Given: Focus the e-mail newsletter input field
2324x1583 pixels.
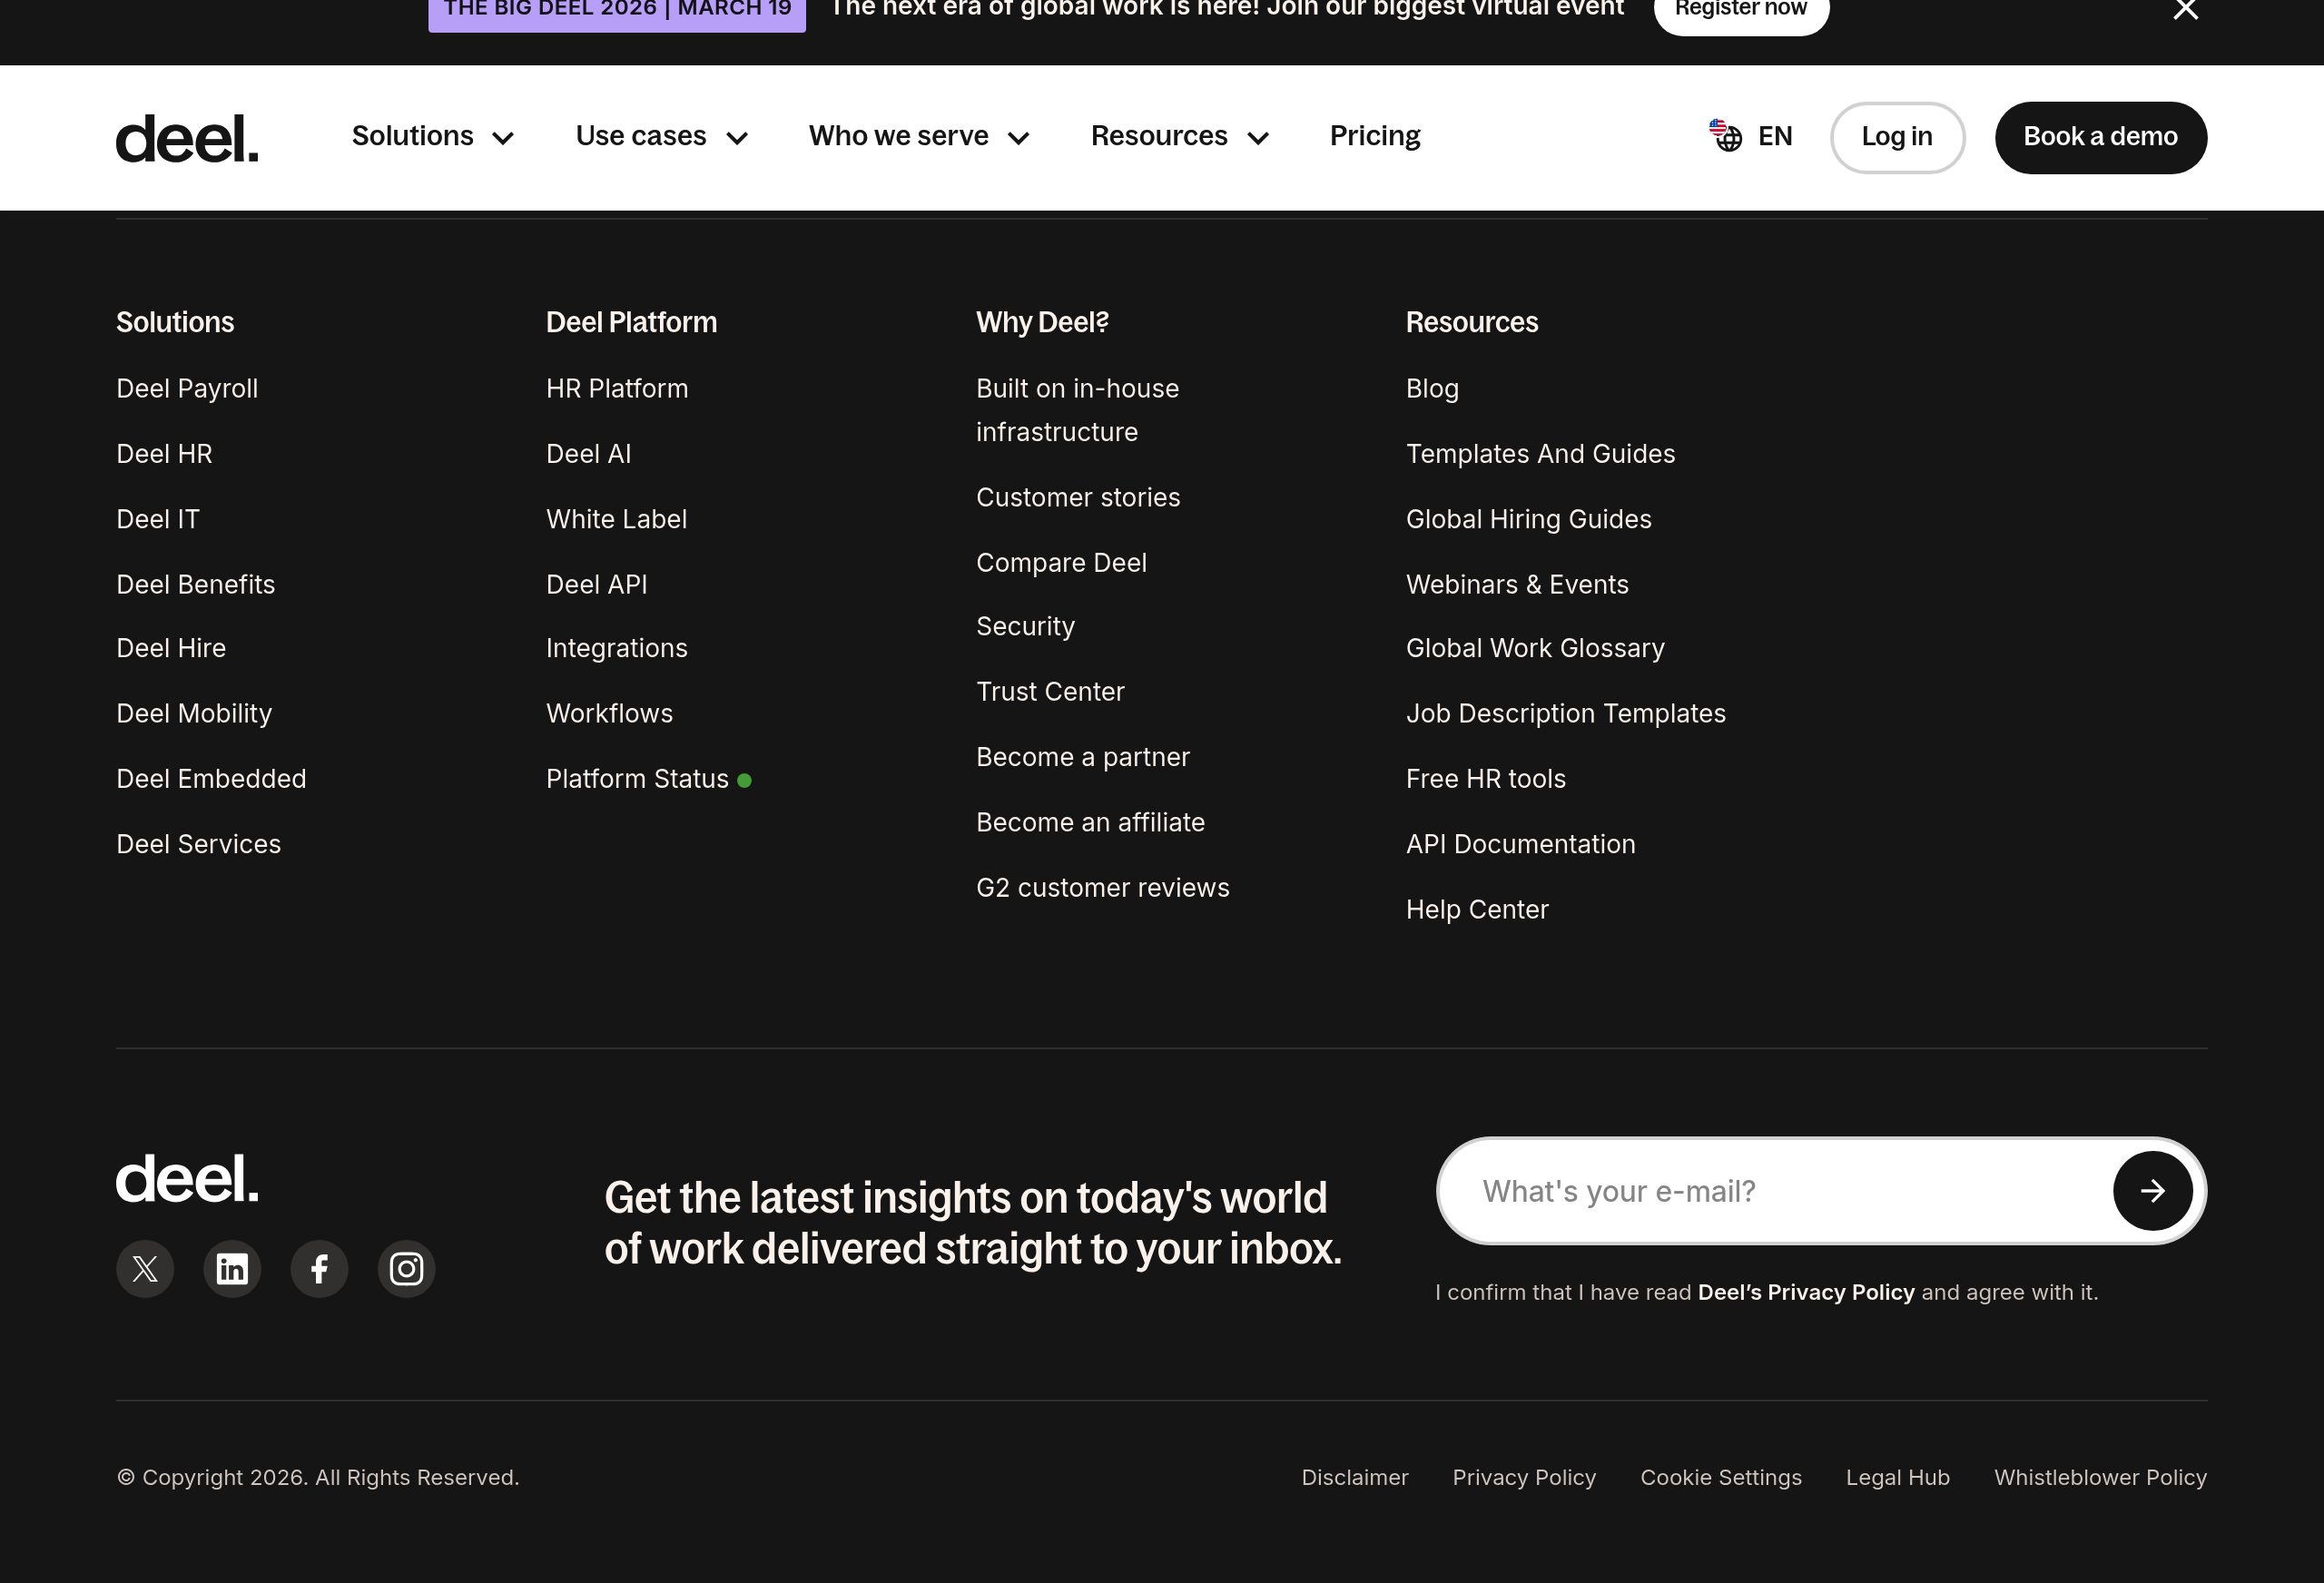Looking at the screenshot, I should pyautogui.click(x=1780, y=1191).
